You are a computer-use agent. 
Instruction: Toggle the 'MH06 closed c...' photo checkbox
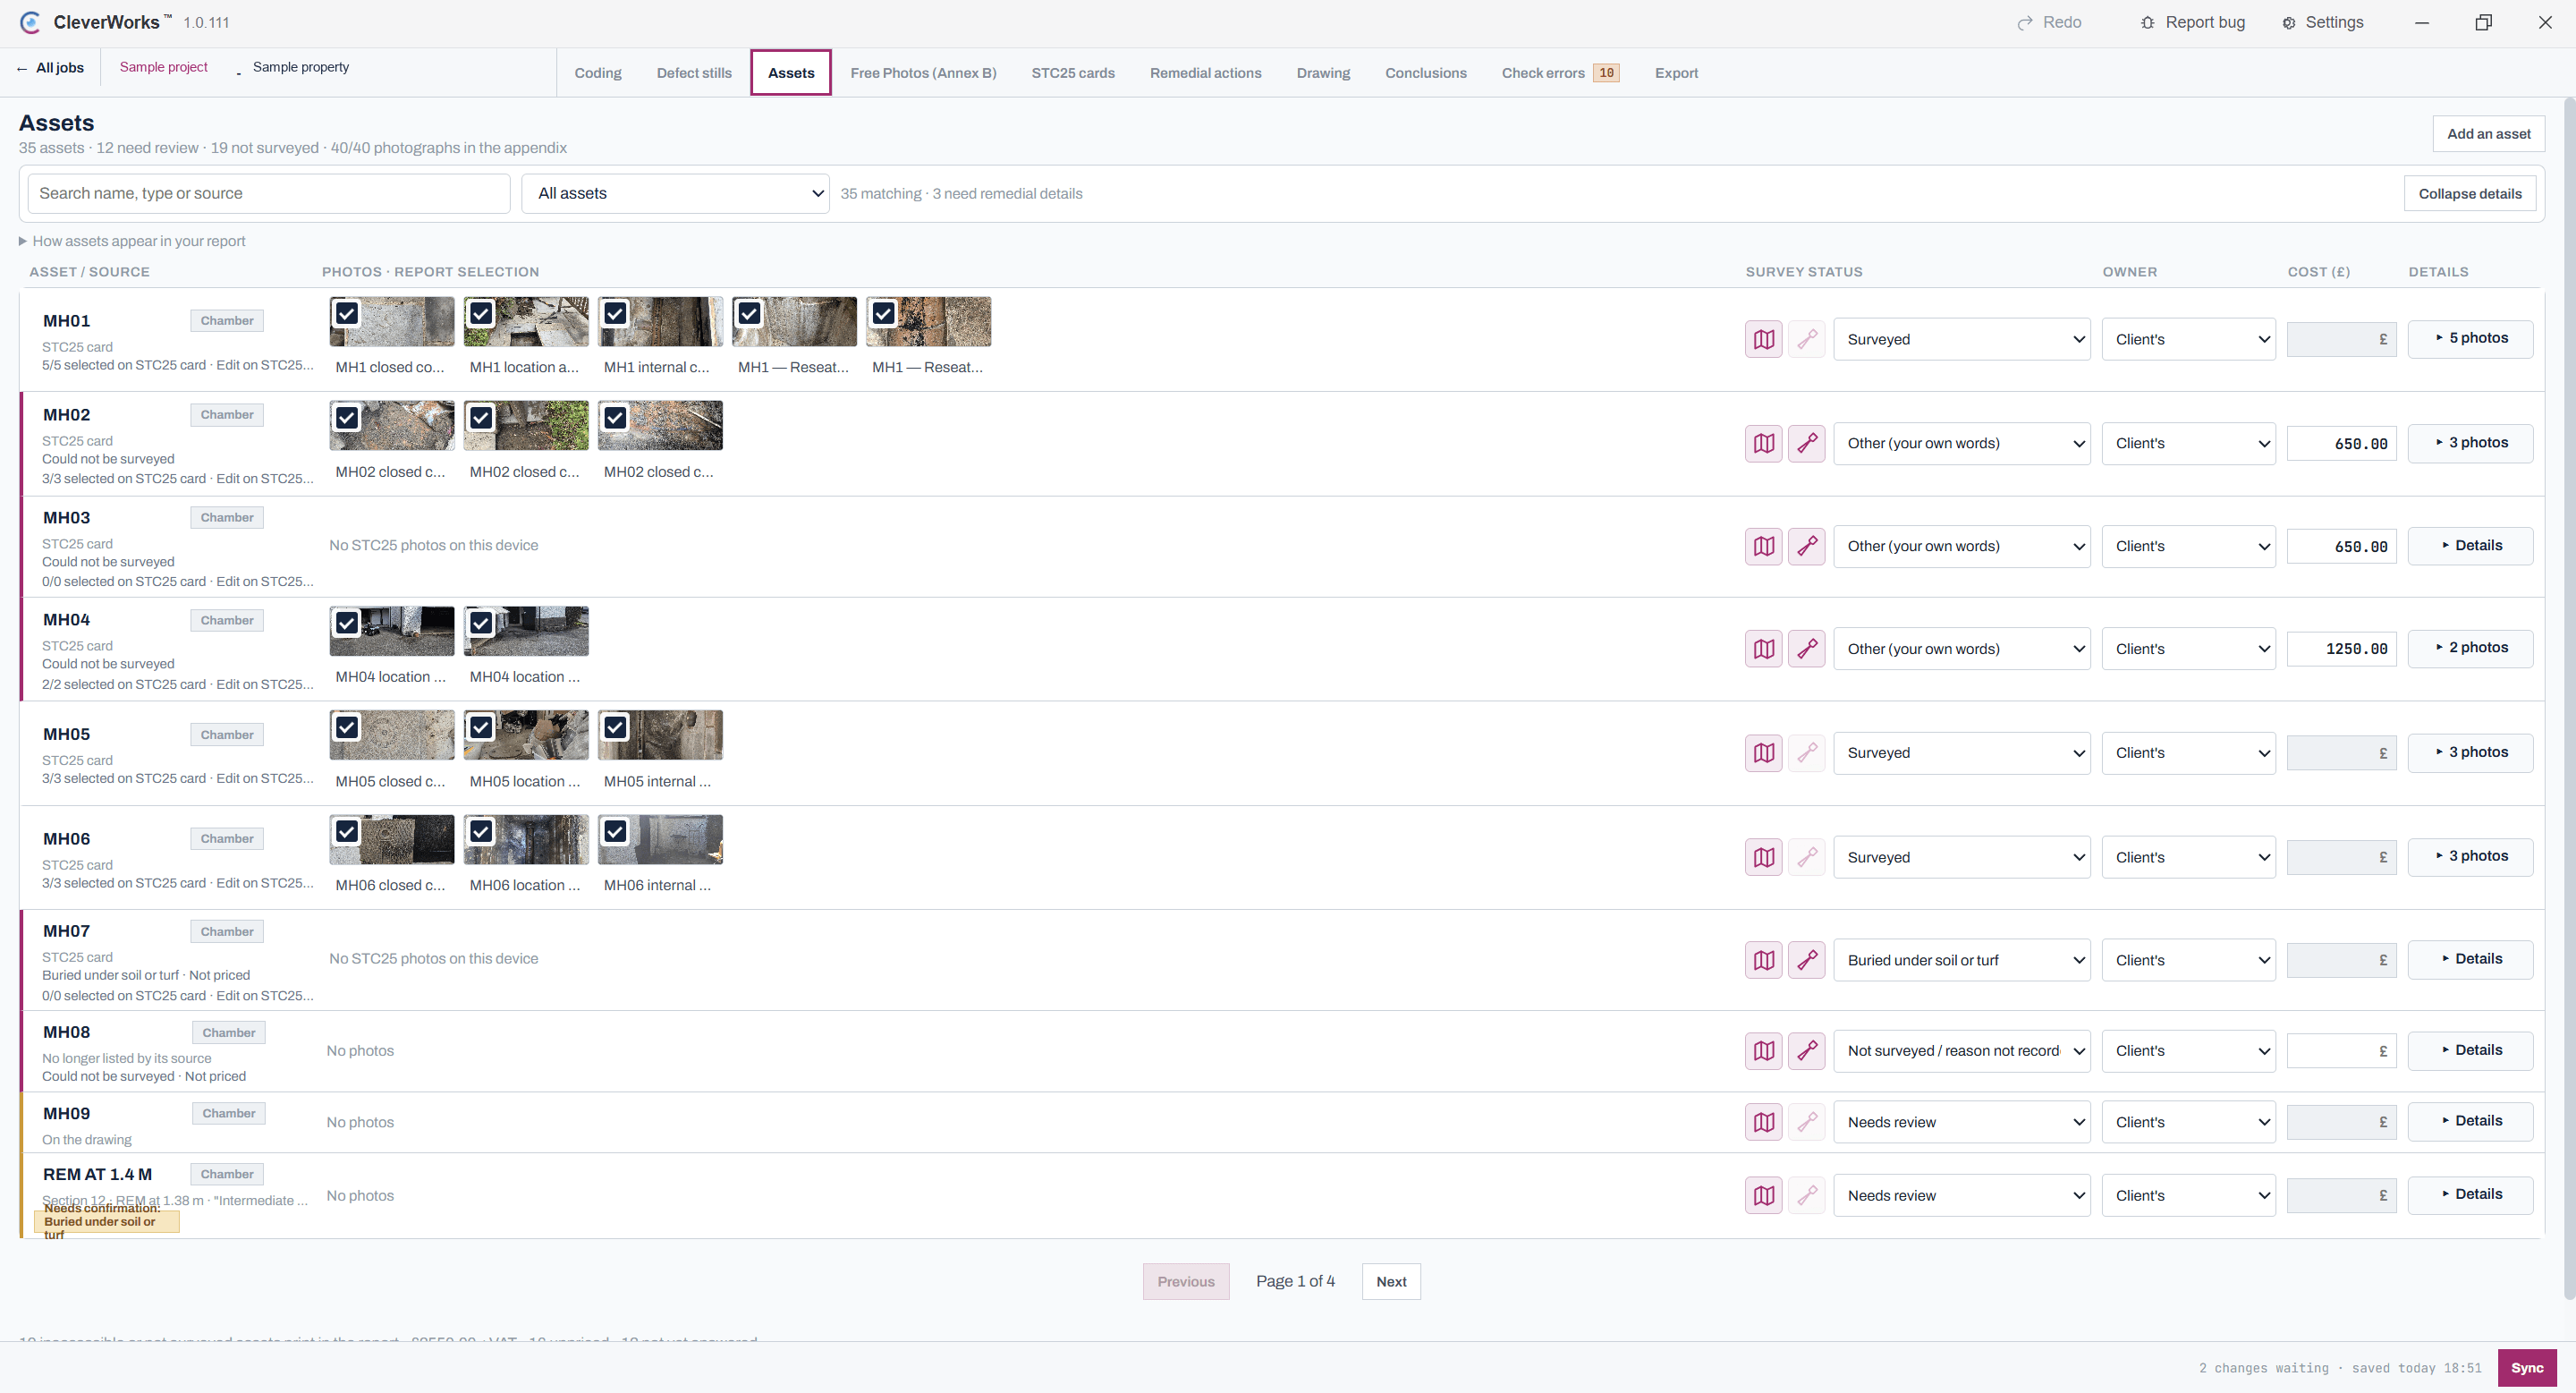(347, 831)
